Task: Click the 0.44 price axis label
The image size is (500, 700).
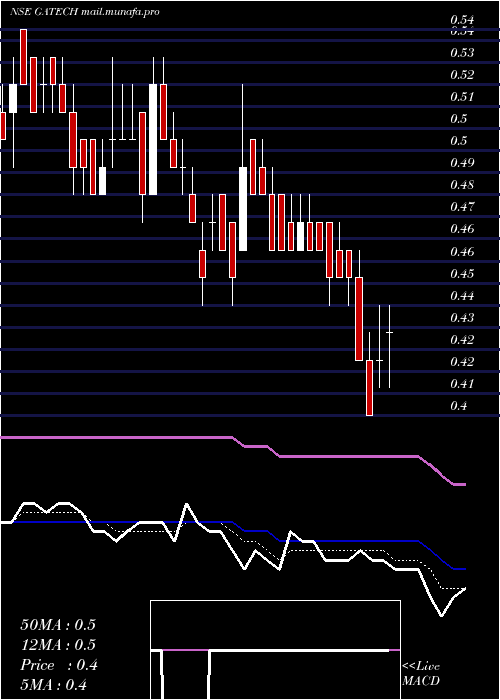Action: (462, 296)
